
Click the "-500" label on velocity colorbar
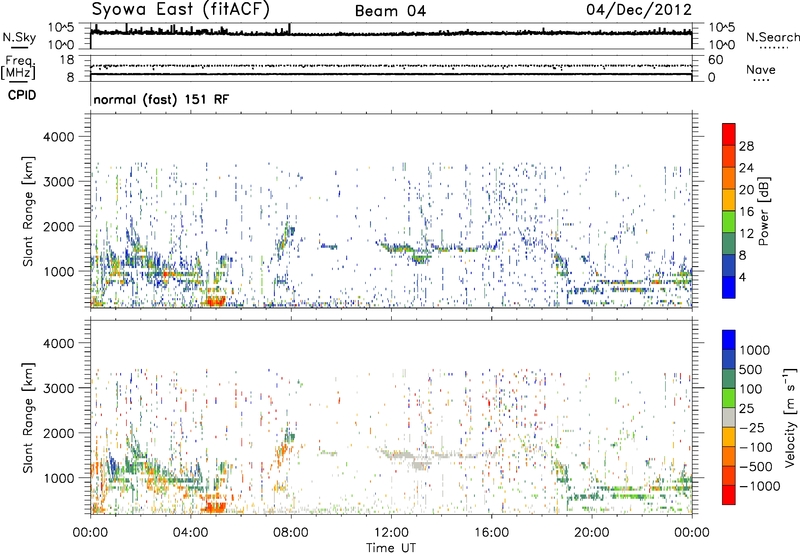click(x=755, y=467)
